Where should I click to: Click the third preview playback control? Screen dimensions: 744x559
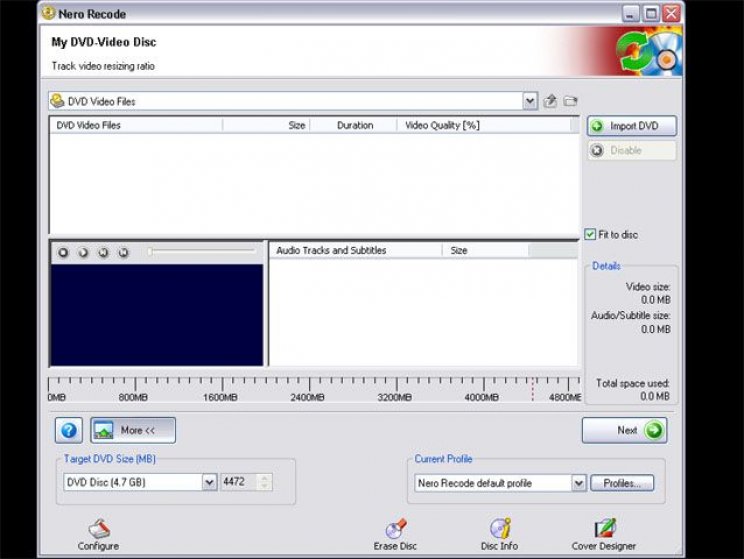pyautogui.click(x=103, y=252)
